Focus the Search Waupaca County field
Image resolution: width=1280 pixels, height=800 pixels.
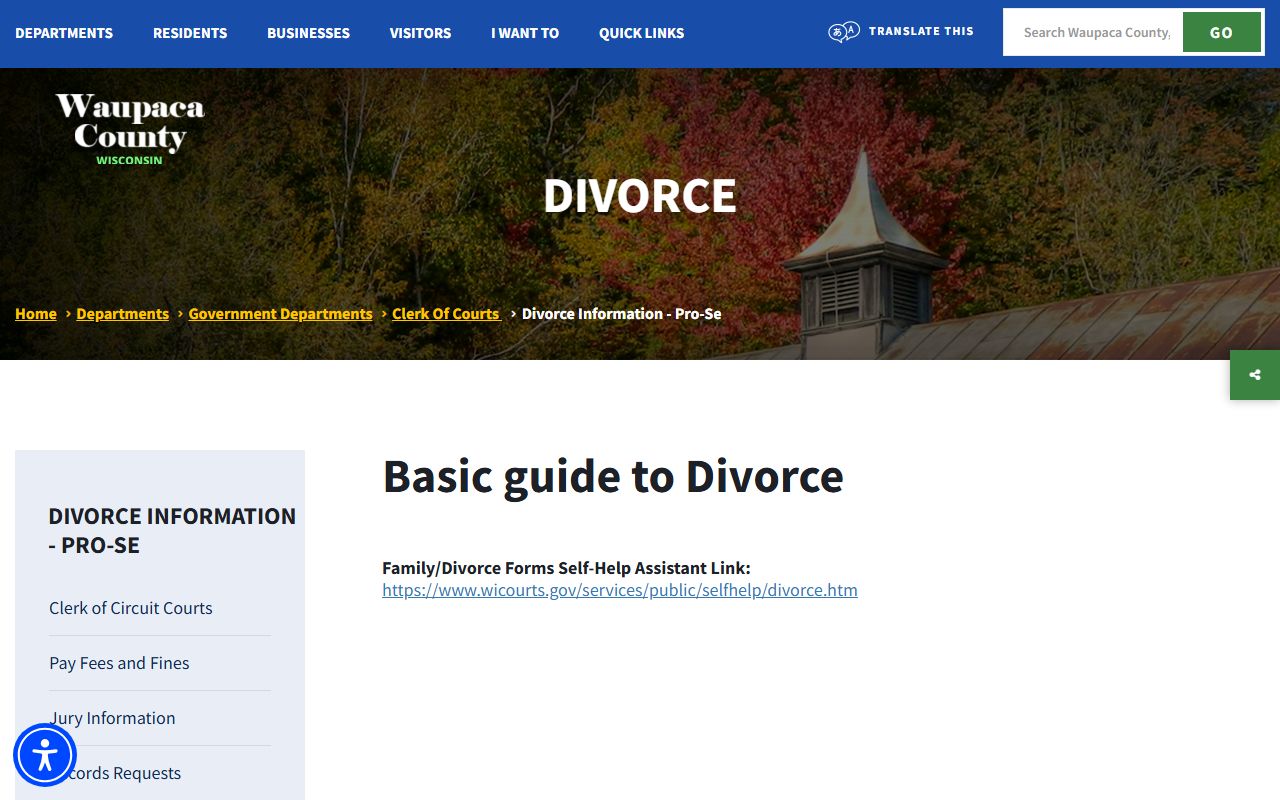[x=1095, y=32]
